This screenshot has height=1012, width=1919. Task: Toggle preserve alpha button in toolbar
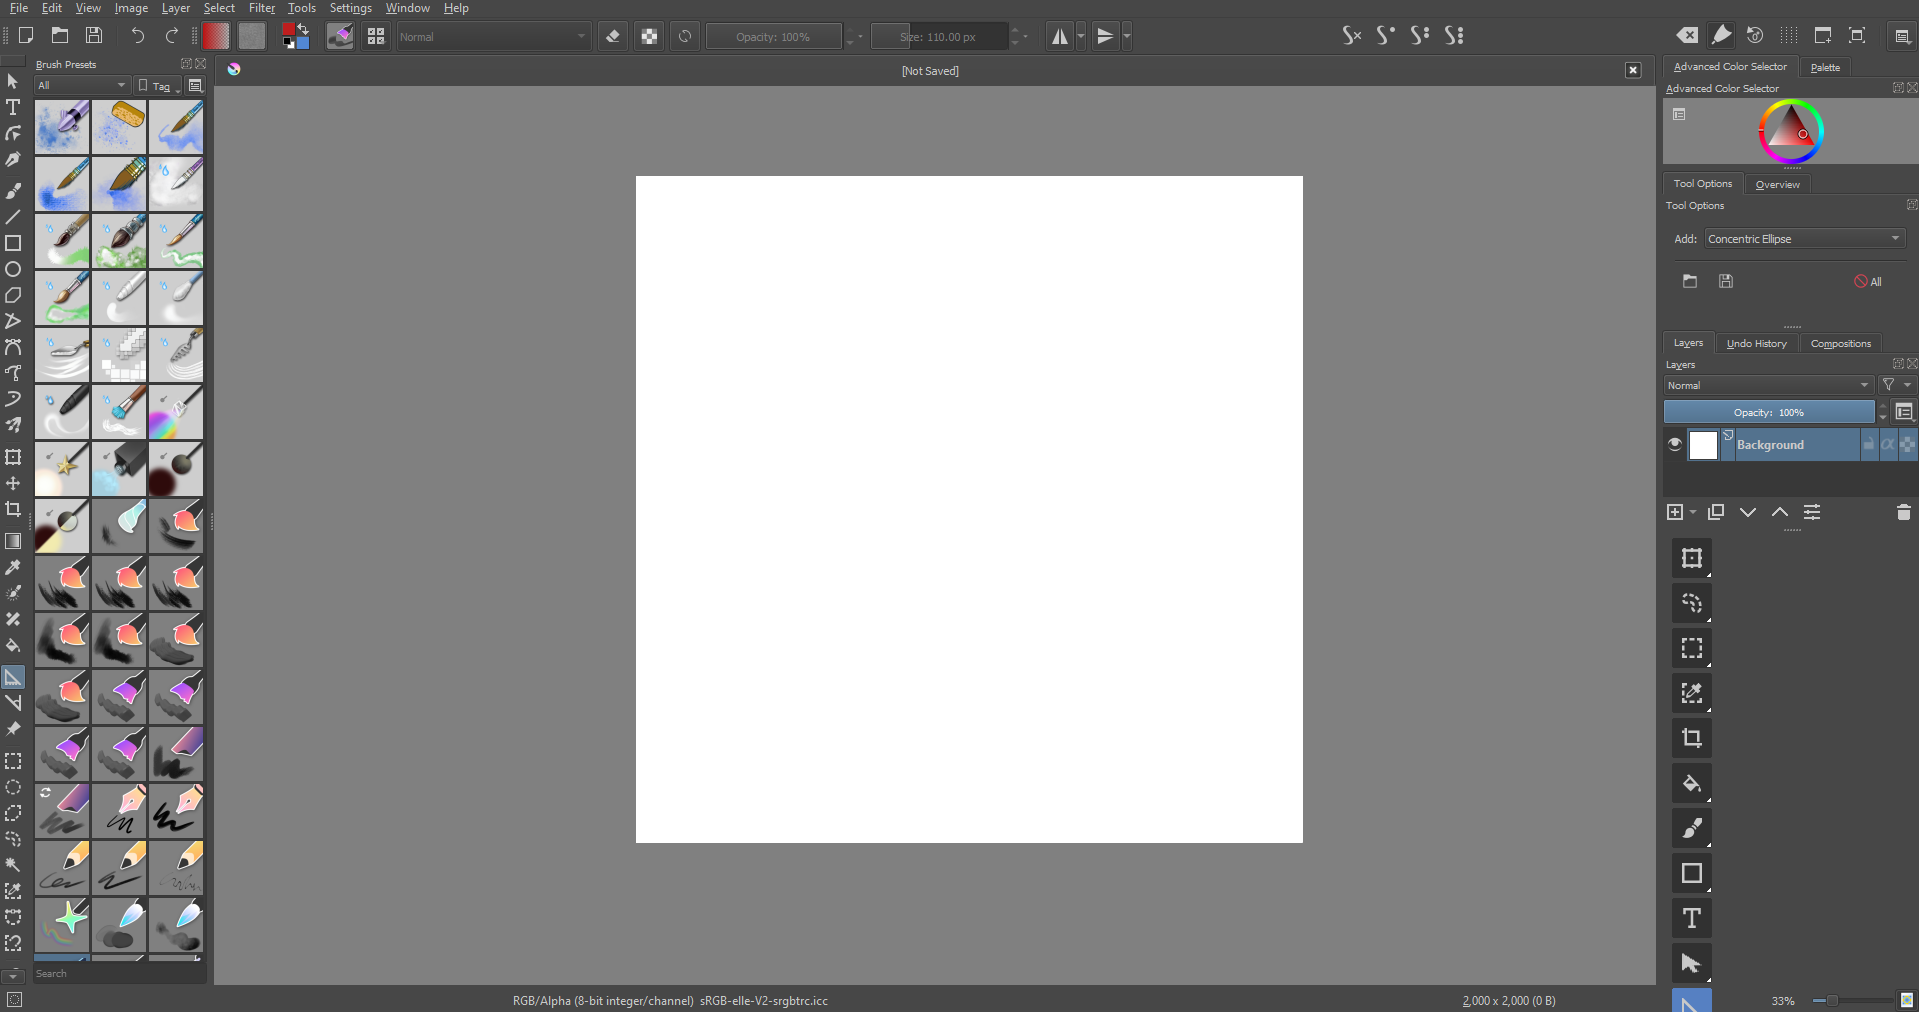[x=649, y=37]
